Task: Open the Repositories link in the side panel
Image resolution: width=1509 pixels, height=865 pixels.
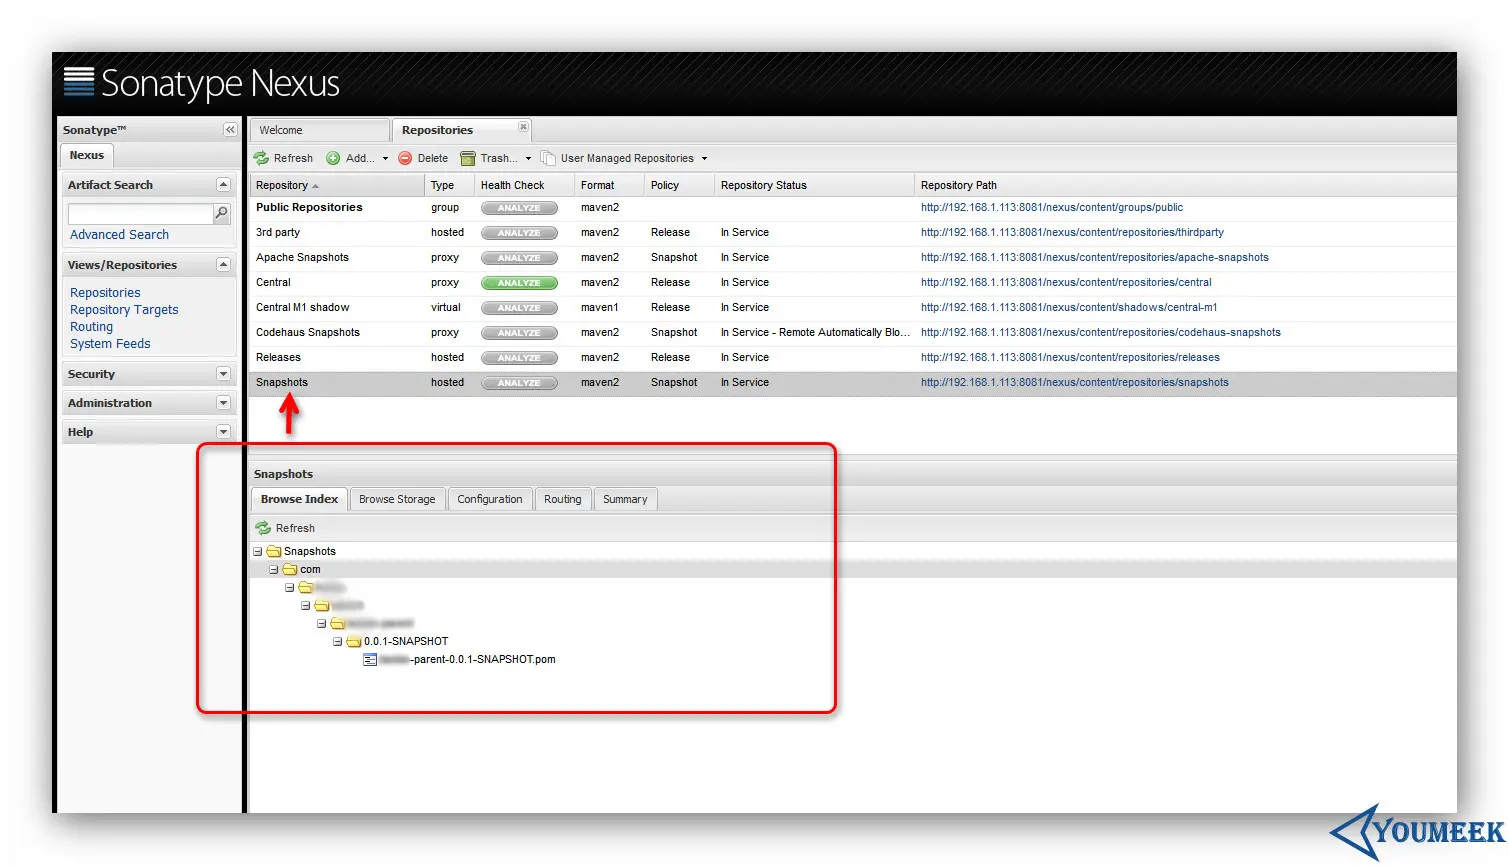Action: [x=105, y=293]
